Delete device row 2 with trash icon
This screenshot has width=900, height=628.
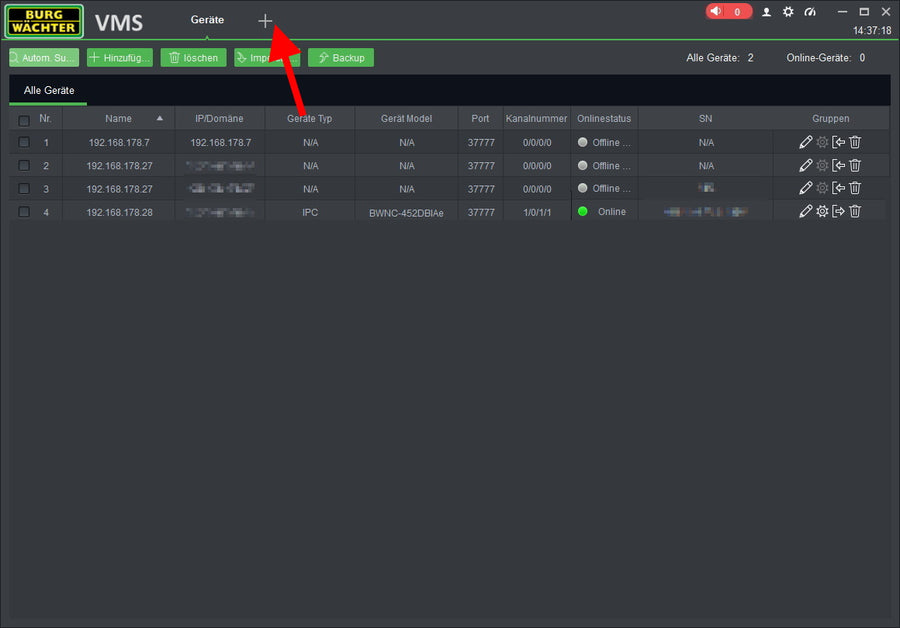(x=855, y=165)
